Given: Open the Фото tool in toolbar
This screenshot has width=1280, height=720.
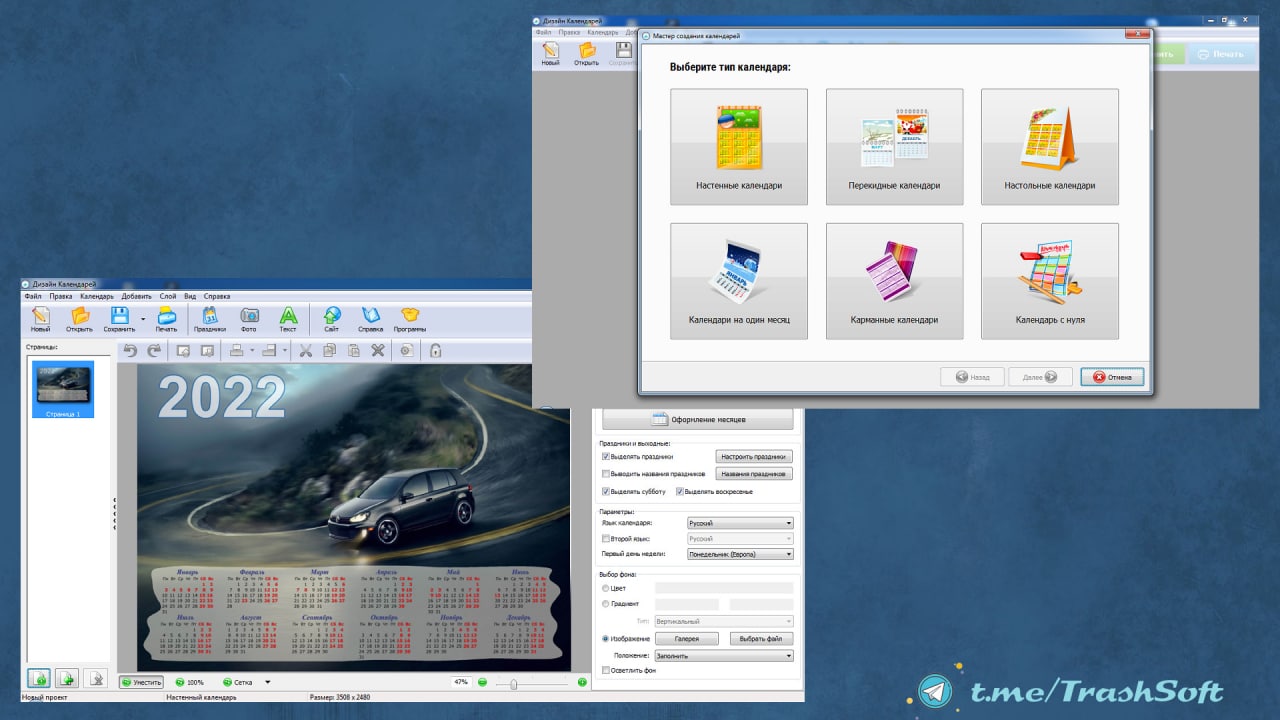Looking at the screenshot, I should pyautogui.click(x=249, y=318).
